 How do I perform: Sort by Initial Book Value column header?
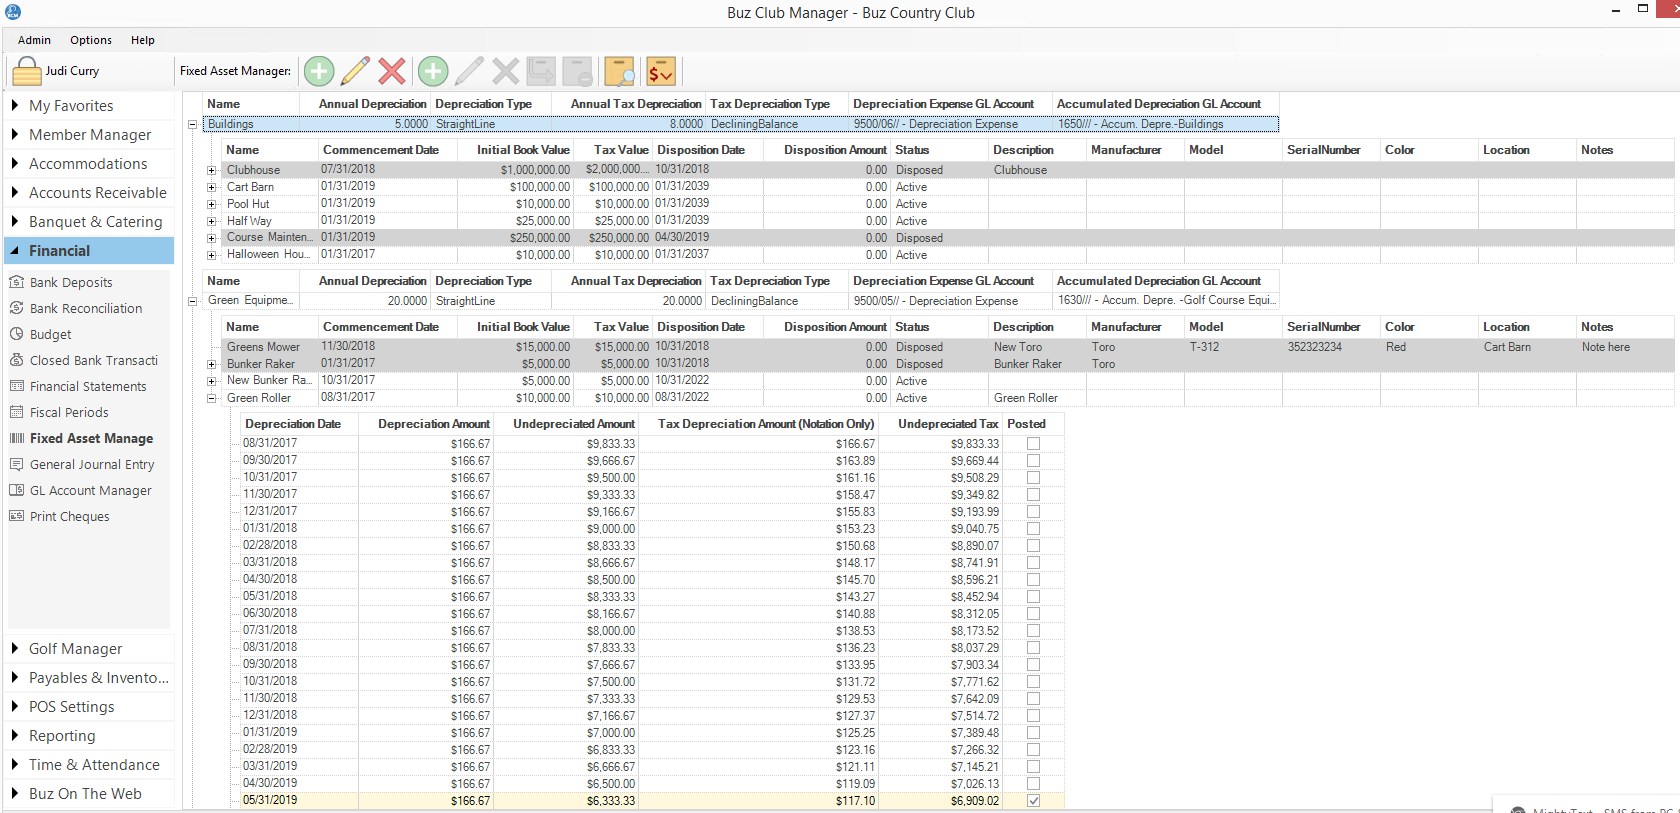point(522,150)
